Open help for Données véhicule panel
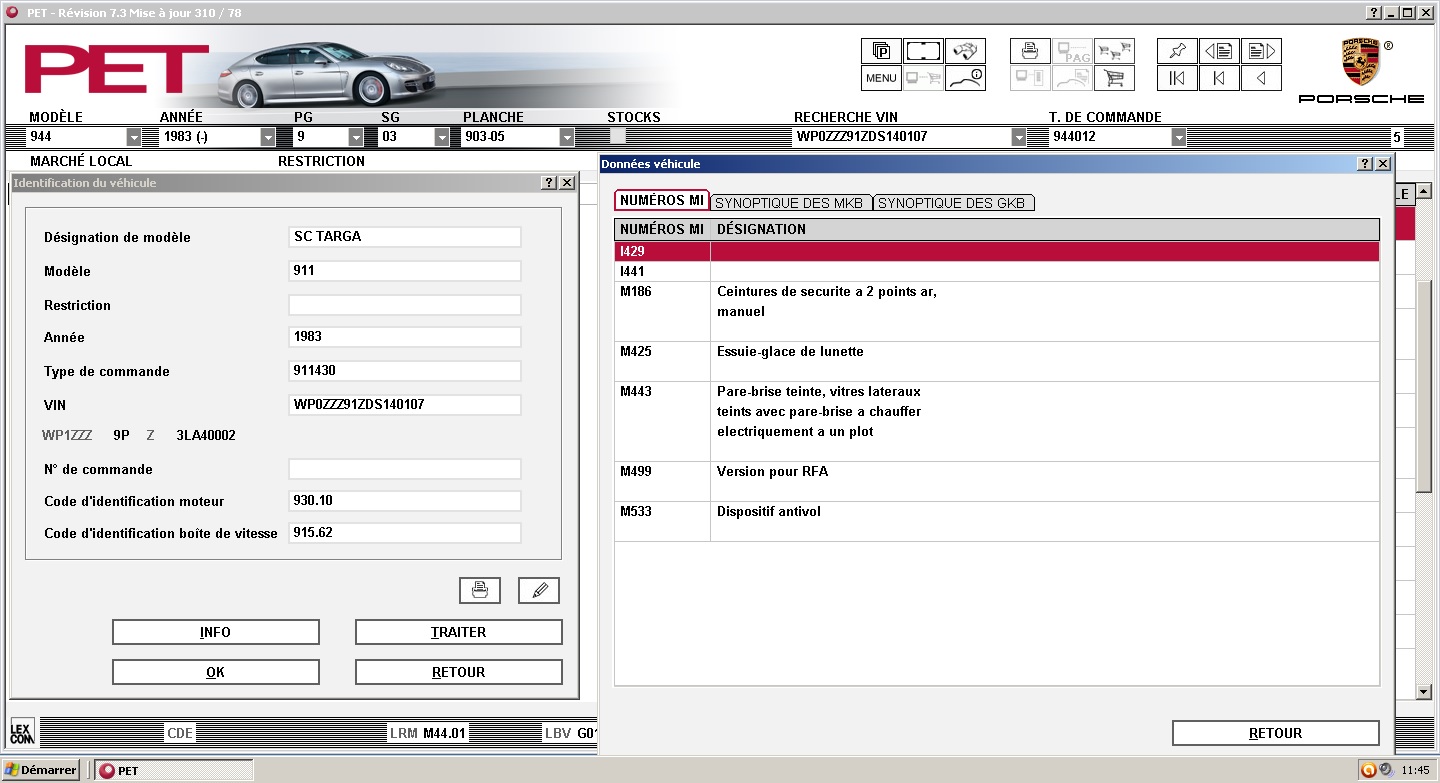 pos(1366,163)
